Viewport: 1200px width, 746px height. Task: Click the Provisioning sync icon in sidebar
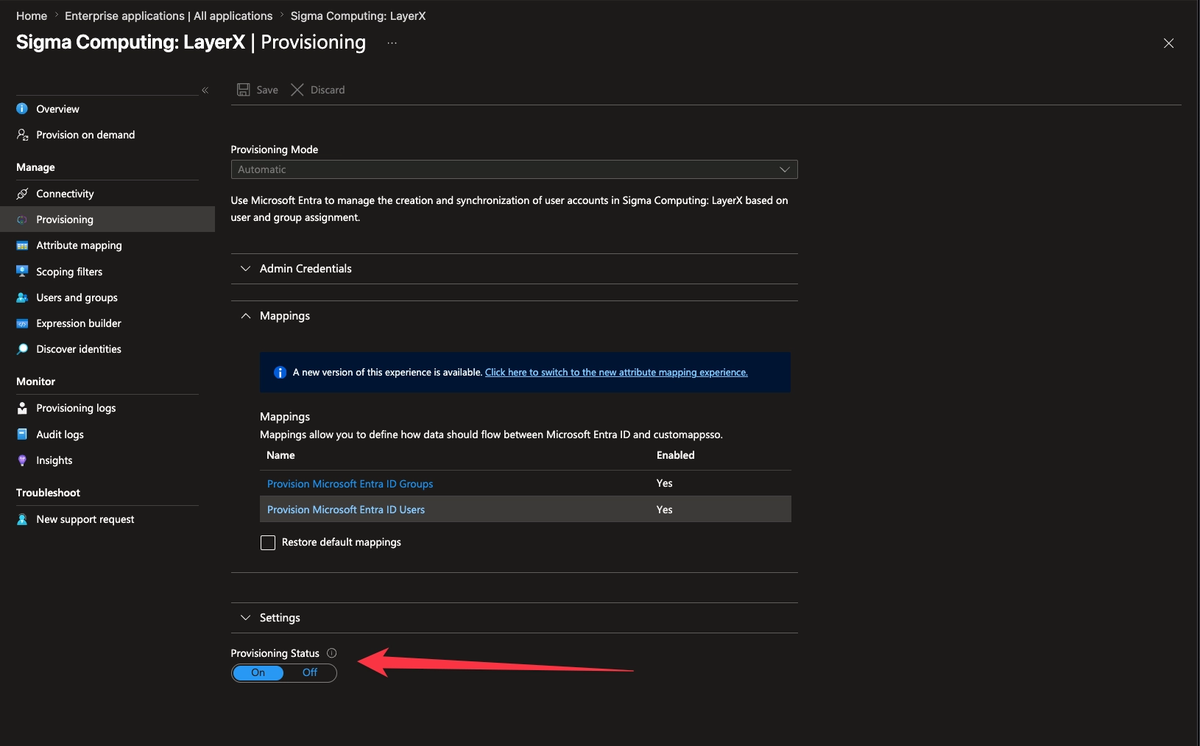(x=22, y=220)
